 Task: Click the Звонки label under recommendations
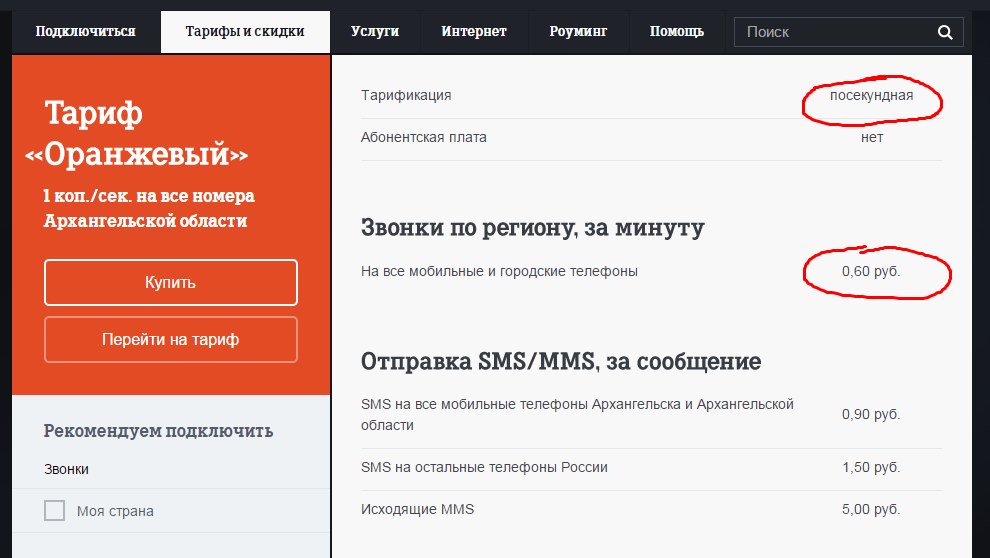pyautogui.click(x=66, y=469)
